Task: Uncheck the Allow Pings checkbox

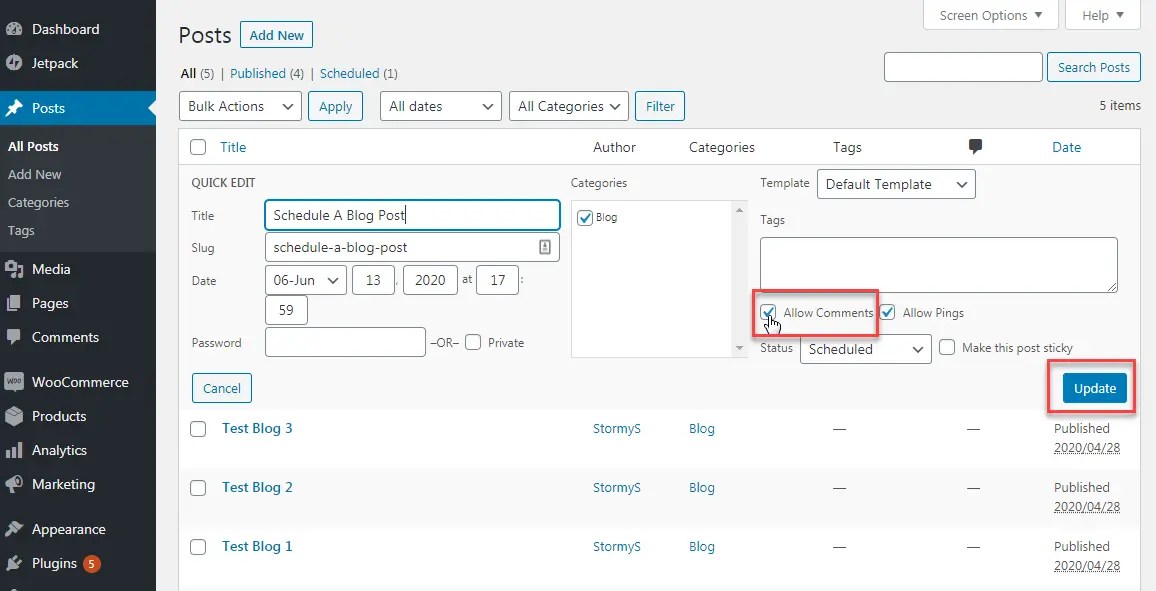Action: [886, 312]
